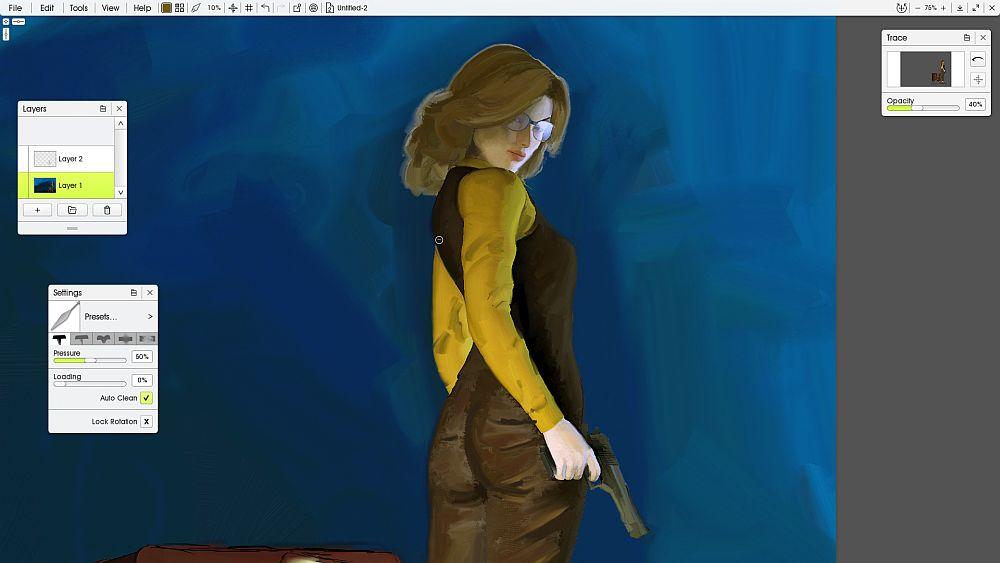1000x563 pixels.
Task: Open the Tools menu
Action: click(x=78, y=8)
